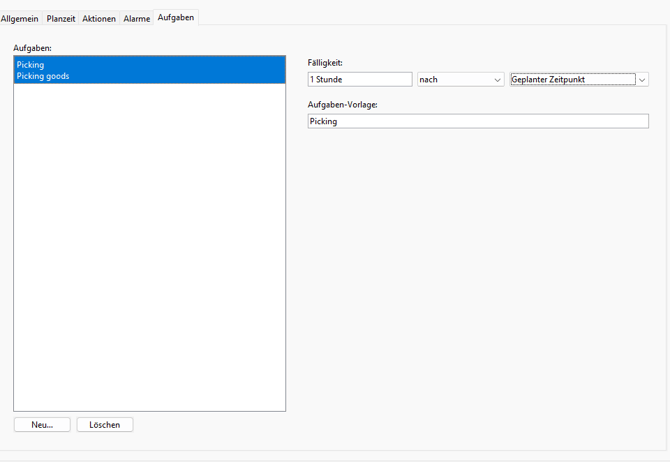Open the nach dropdown
The image size is (670, 464).
tap(455, 80)
